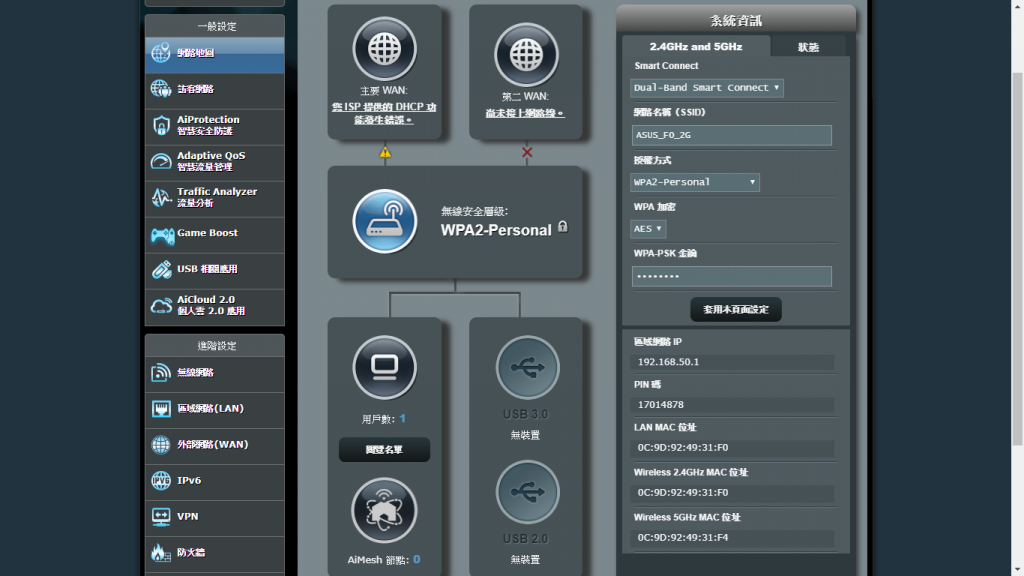
Task: Open the WPA2-Personal authentication dropdown
Action: (x=694, y=182)
